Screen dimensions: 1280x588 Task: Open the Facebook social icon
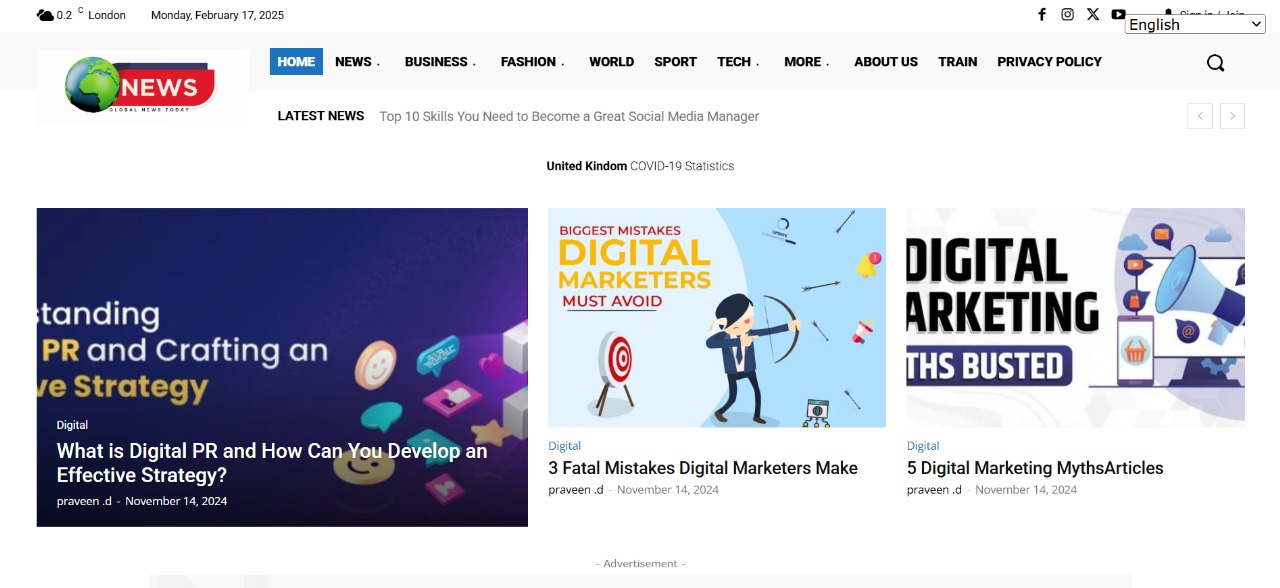tap(1042, 14)
